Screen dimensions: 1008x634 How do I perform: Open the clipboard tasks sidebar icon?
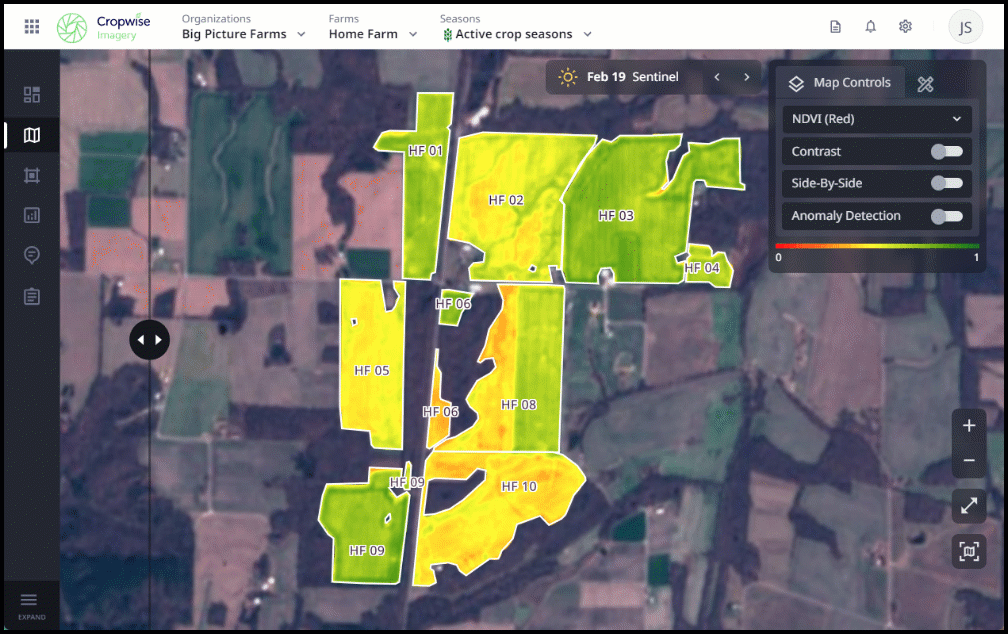point(32,296)
